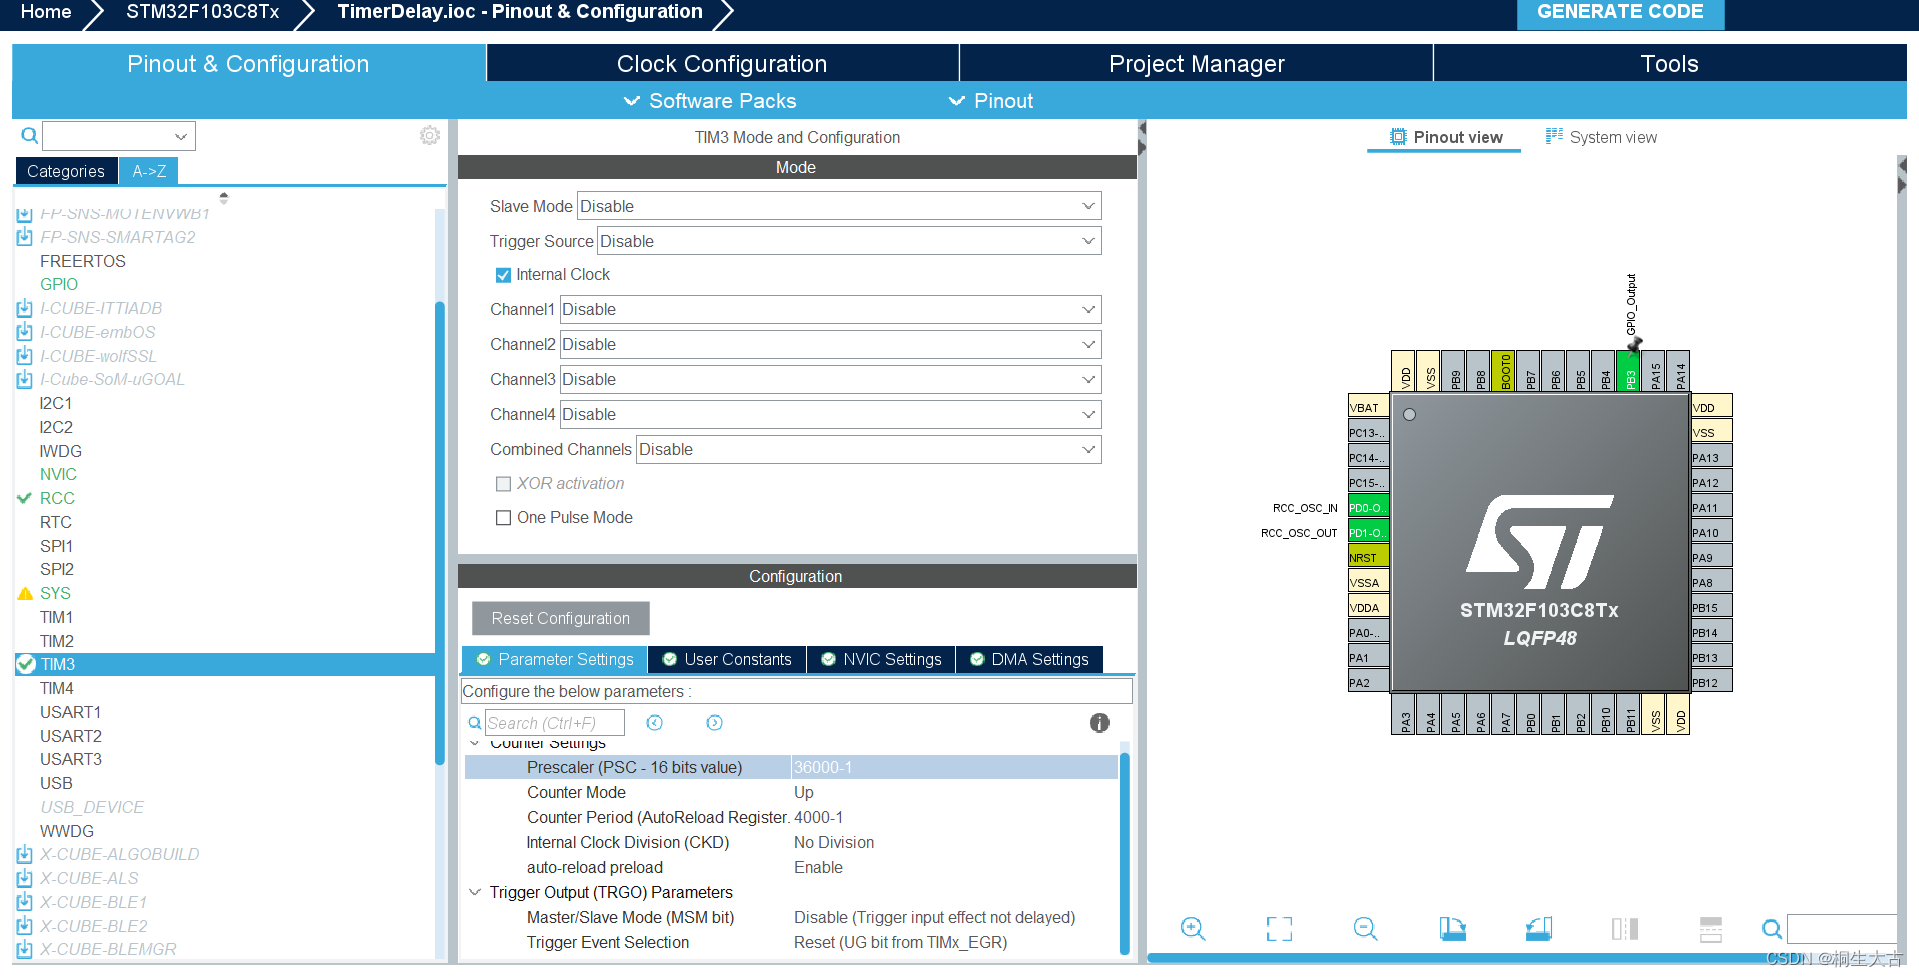Screen dimensions: 1919x977
Task: Select TIM2 in the peripheral list
Action: (57, 641)
